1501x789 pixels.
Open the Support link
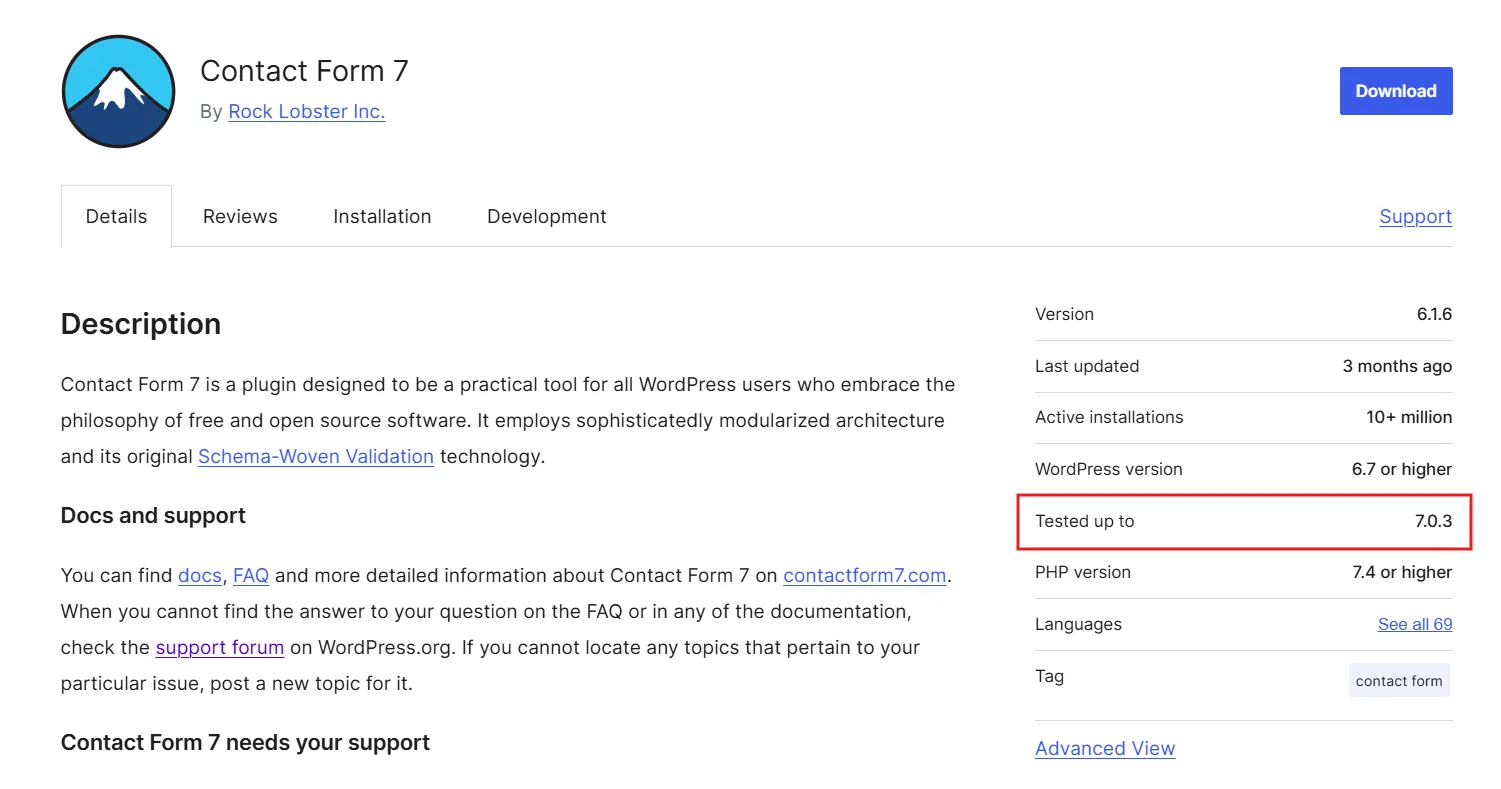click(x=1415, y=216)
